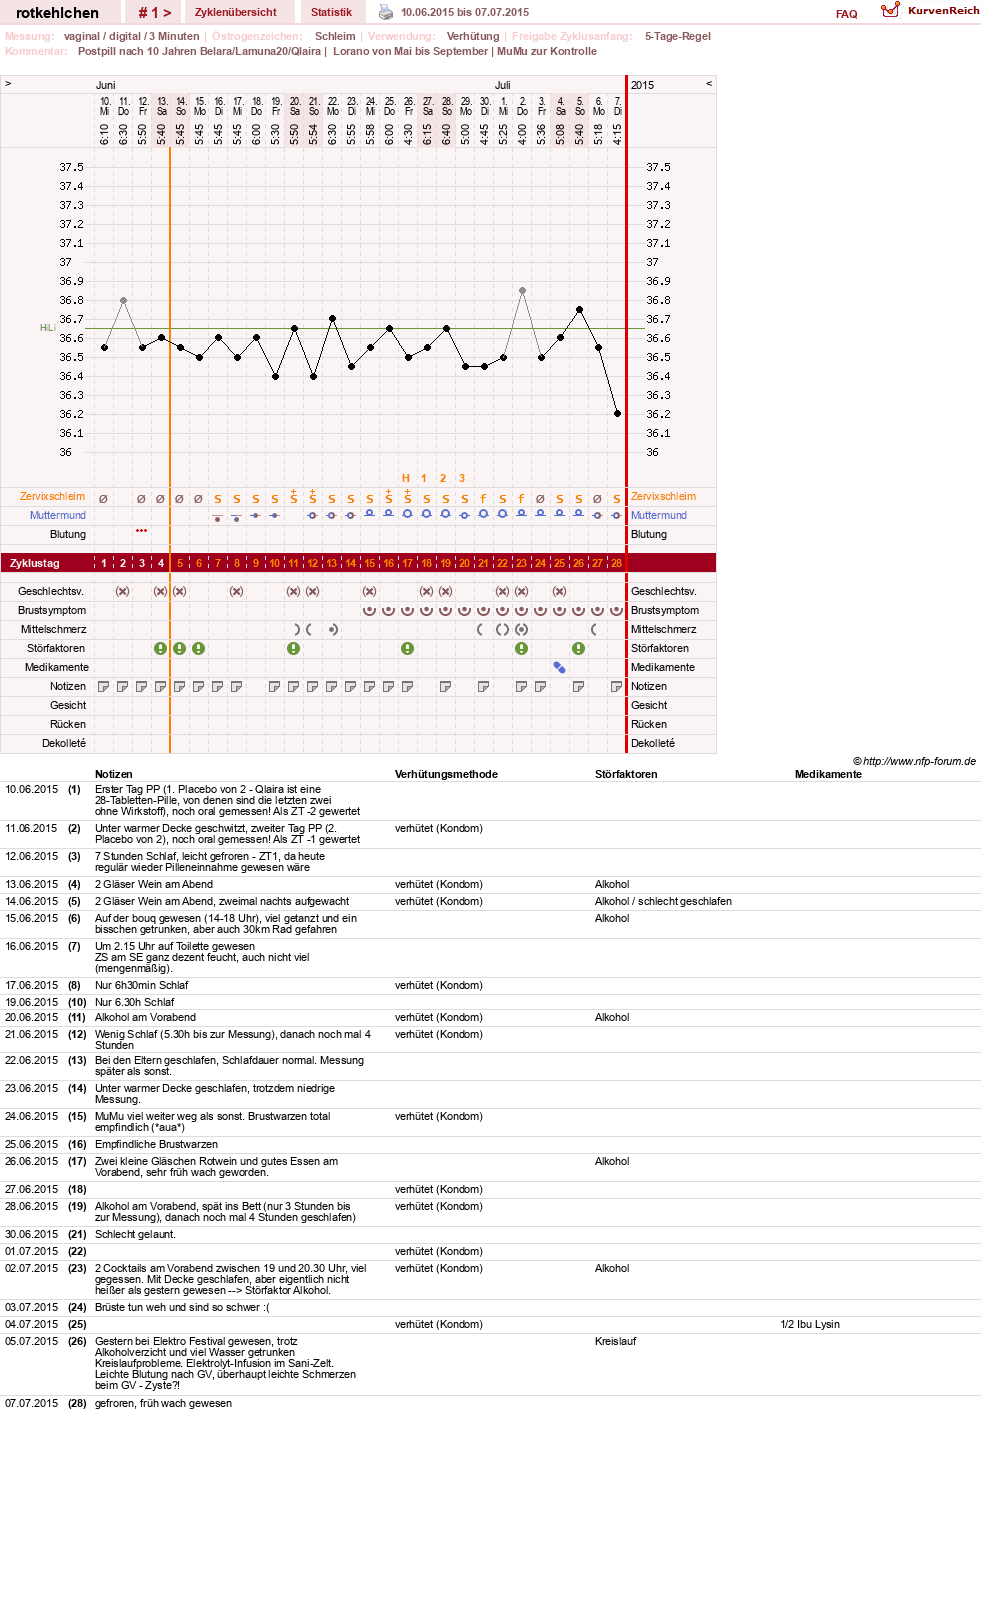
Task: Click the Zervixschleim S+ symbol on cycle day 11
Action: [x=293, y=496]
